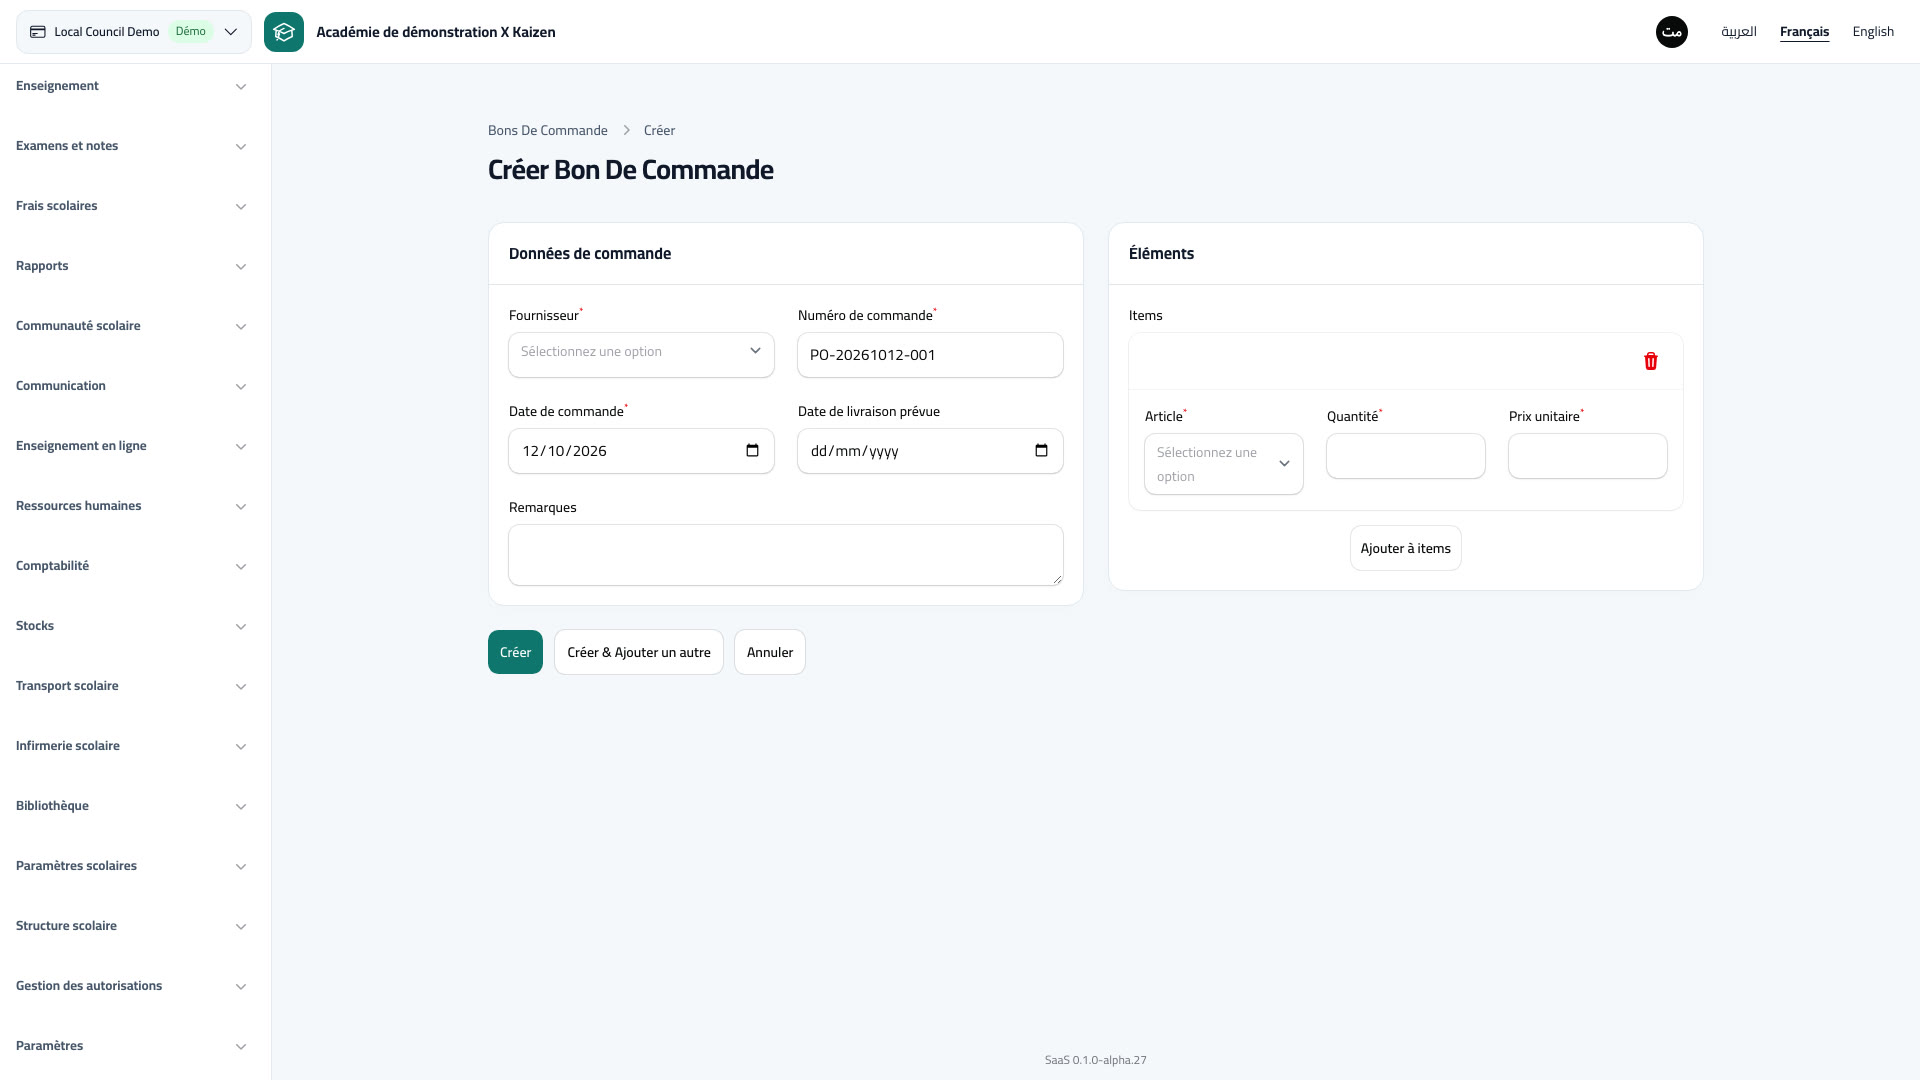Expand the Bibliothèque sidebar section
The image size is (1920, 1080).
pos(132,806)
